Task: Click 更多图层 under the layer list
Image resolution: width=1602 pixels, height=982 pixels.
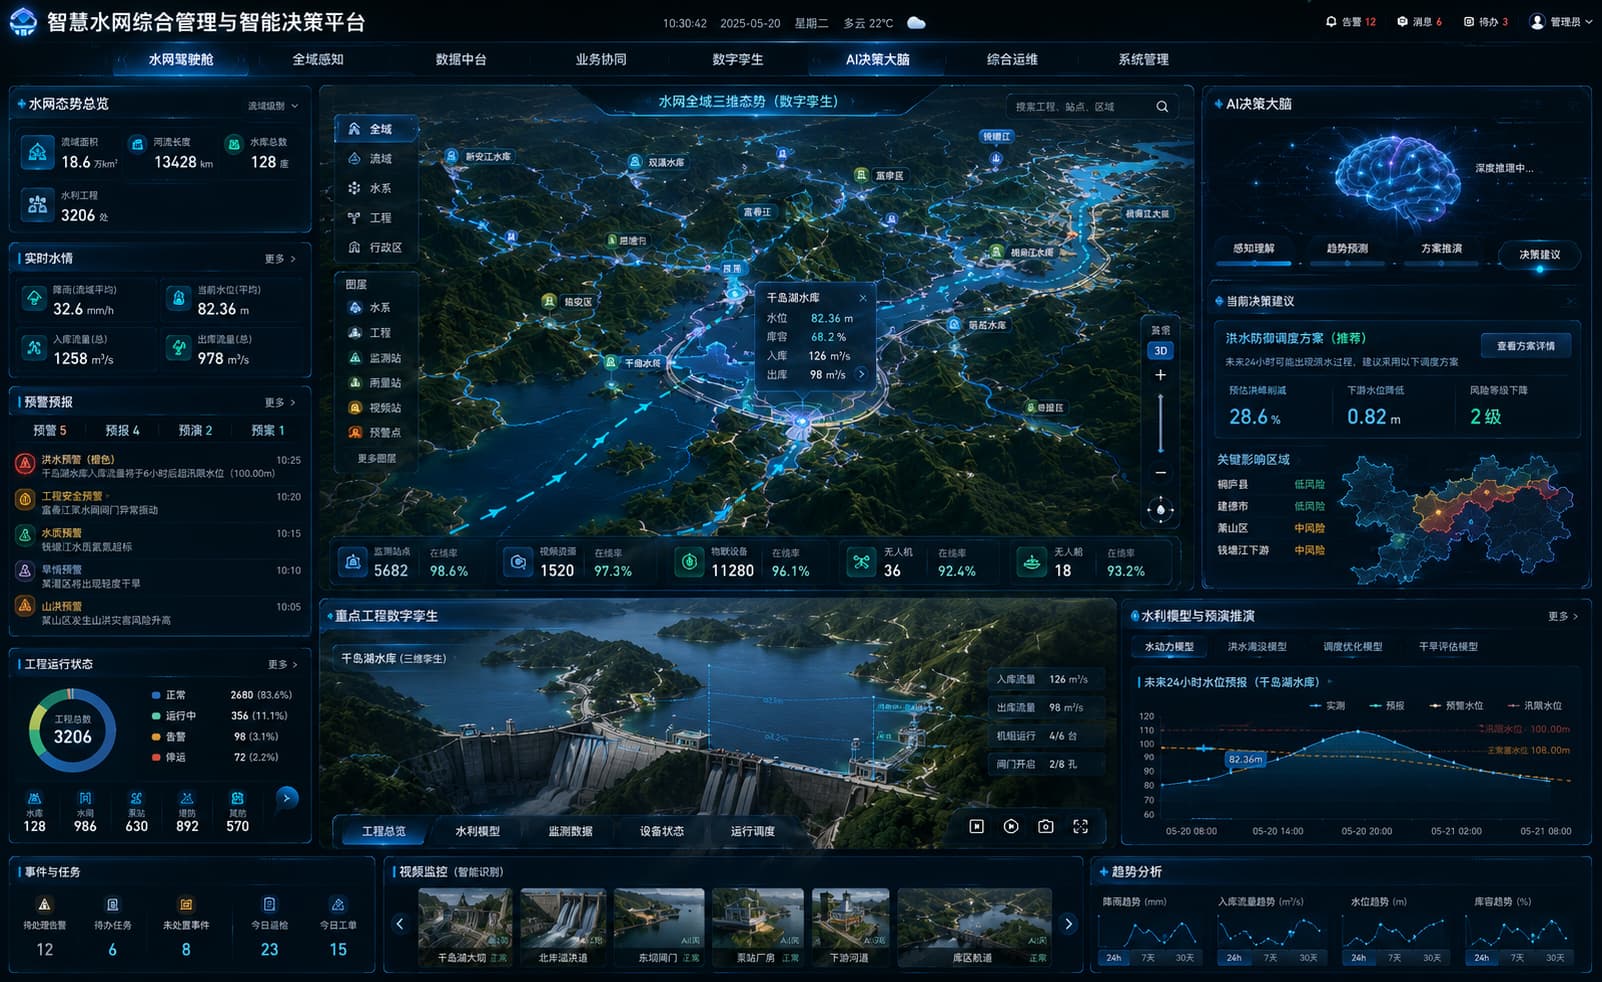Action: click(377, 459)
